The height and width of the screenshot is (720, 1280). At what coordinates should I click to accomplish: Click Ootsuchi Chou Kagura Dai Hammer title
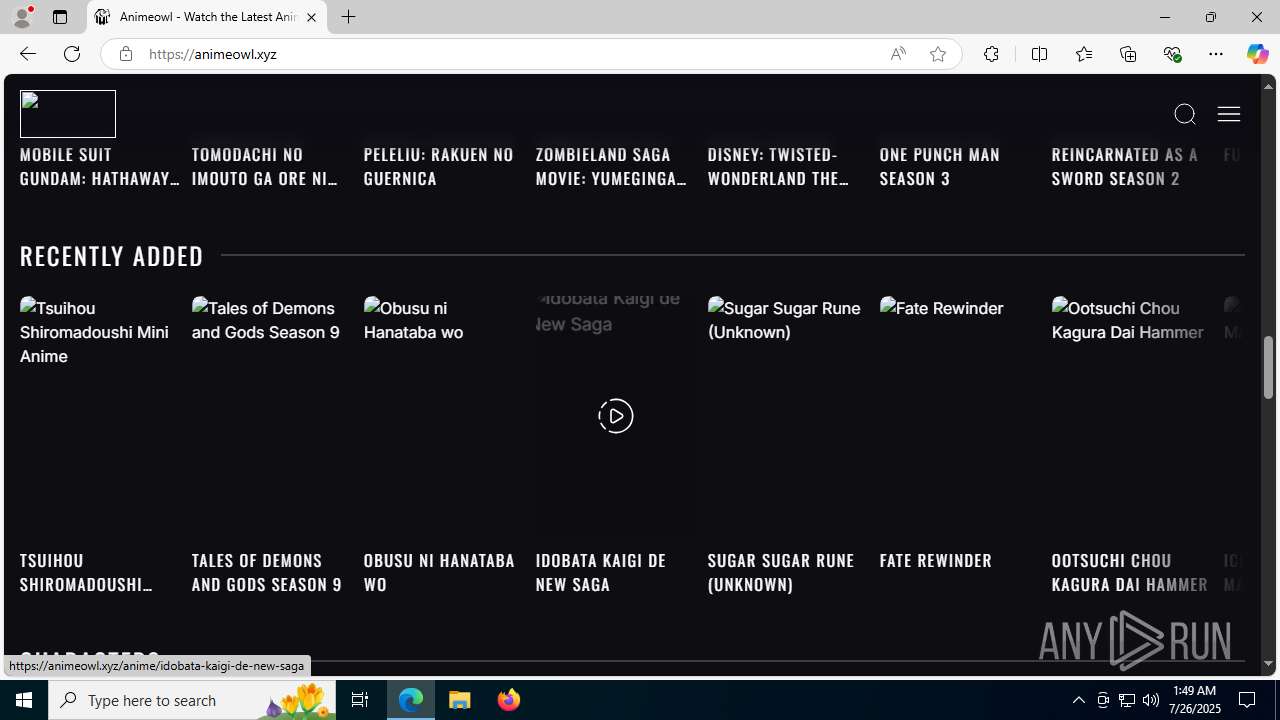click(1130, 572)
